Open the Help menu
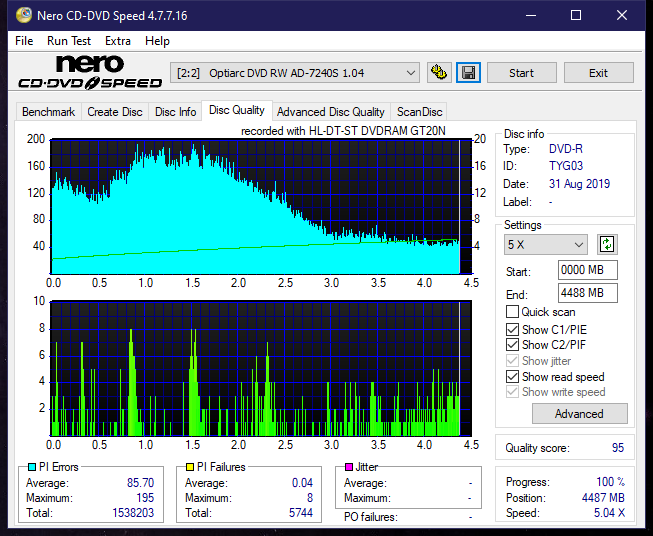This screenshot has height=536, width=653. click(157, 41)
